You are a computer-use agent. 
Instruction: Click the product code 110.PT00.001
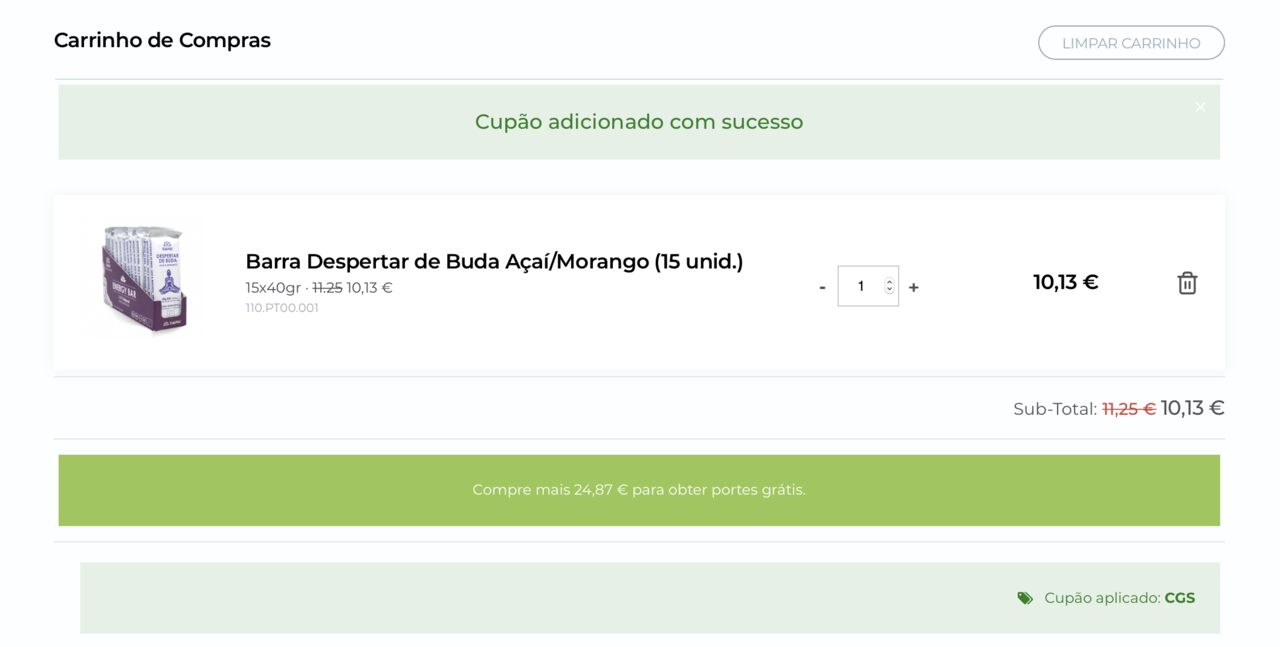pos(282,307)
